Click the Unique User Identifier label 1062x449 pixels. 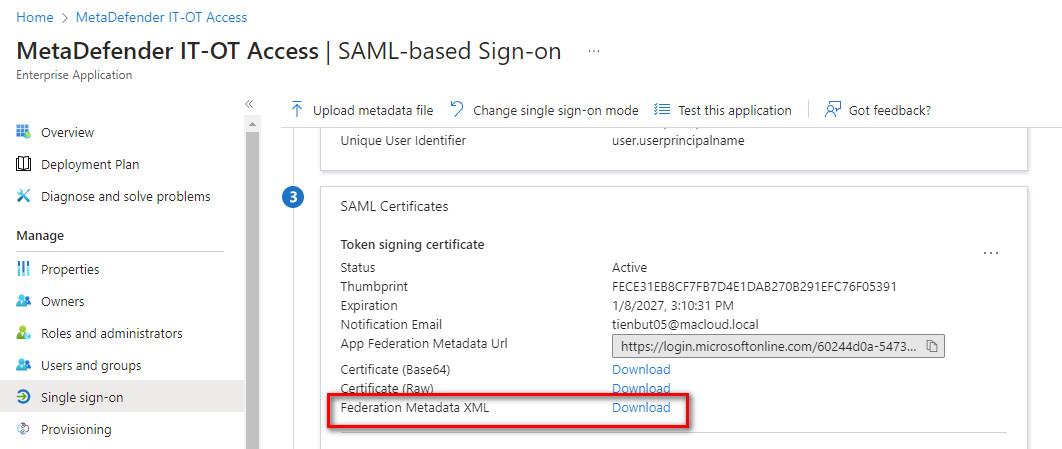tap(403, 141)
